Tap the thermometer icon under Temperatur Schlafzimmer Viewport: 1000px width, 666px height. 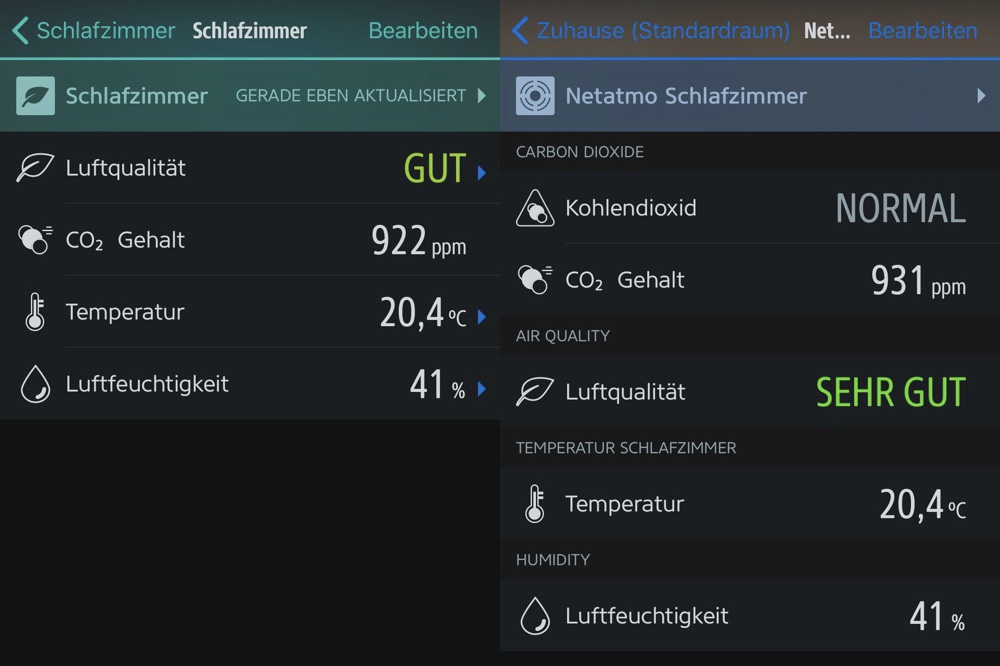click(535, 504)
